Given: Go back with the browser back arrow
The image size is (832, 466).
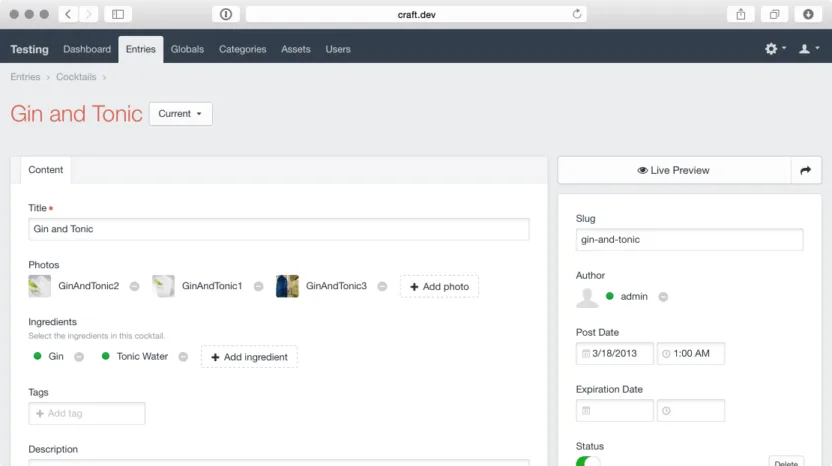Looking at the screenshot, I should (68, 14).
